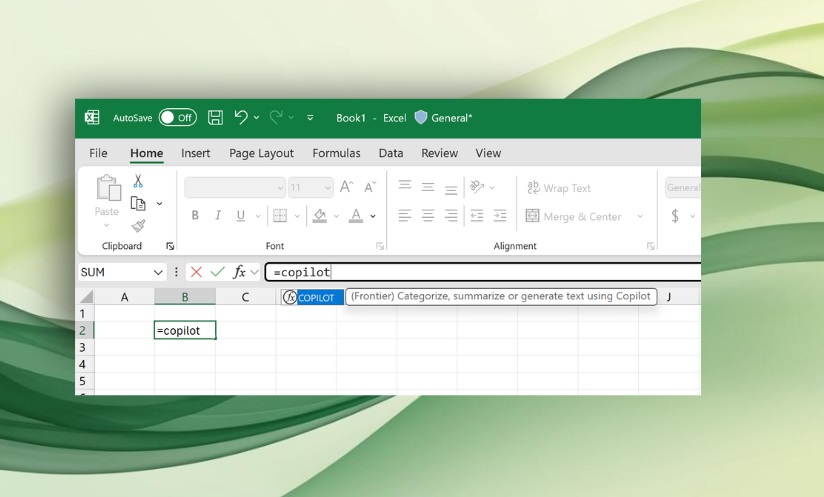Viewport: 824px width, 497px height.
Task: Click the Wrap Text button
Action: tap(559, 188)
